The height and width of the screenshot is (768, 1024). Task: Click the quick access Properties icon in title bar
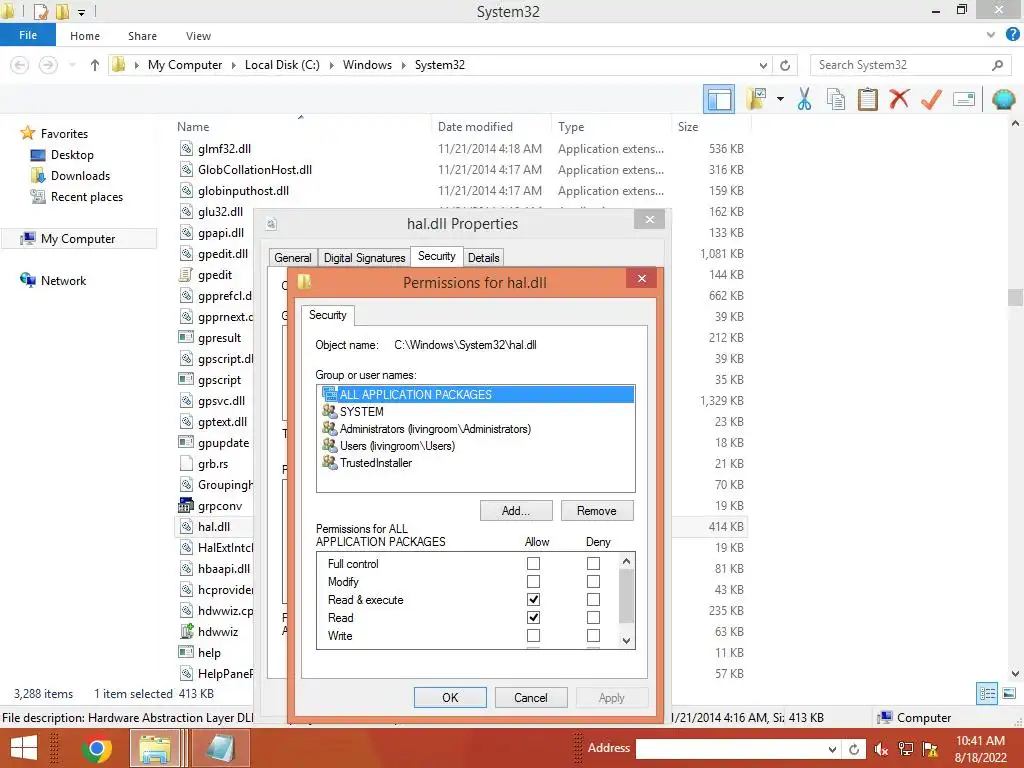[x=40, y=11]
